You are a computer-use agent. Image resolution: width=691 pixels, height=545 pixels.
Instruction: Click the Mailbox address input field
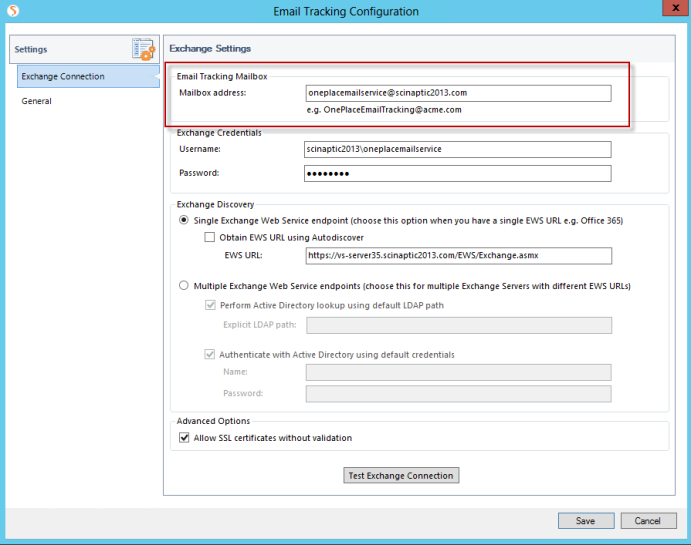point(458,93)
